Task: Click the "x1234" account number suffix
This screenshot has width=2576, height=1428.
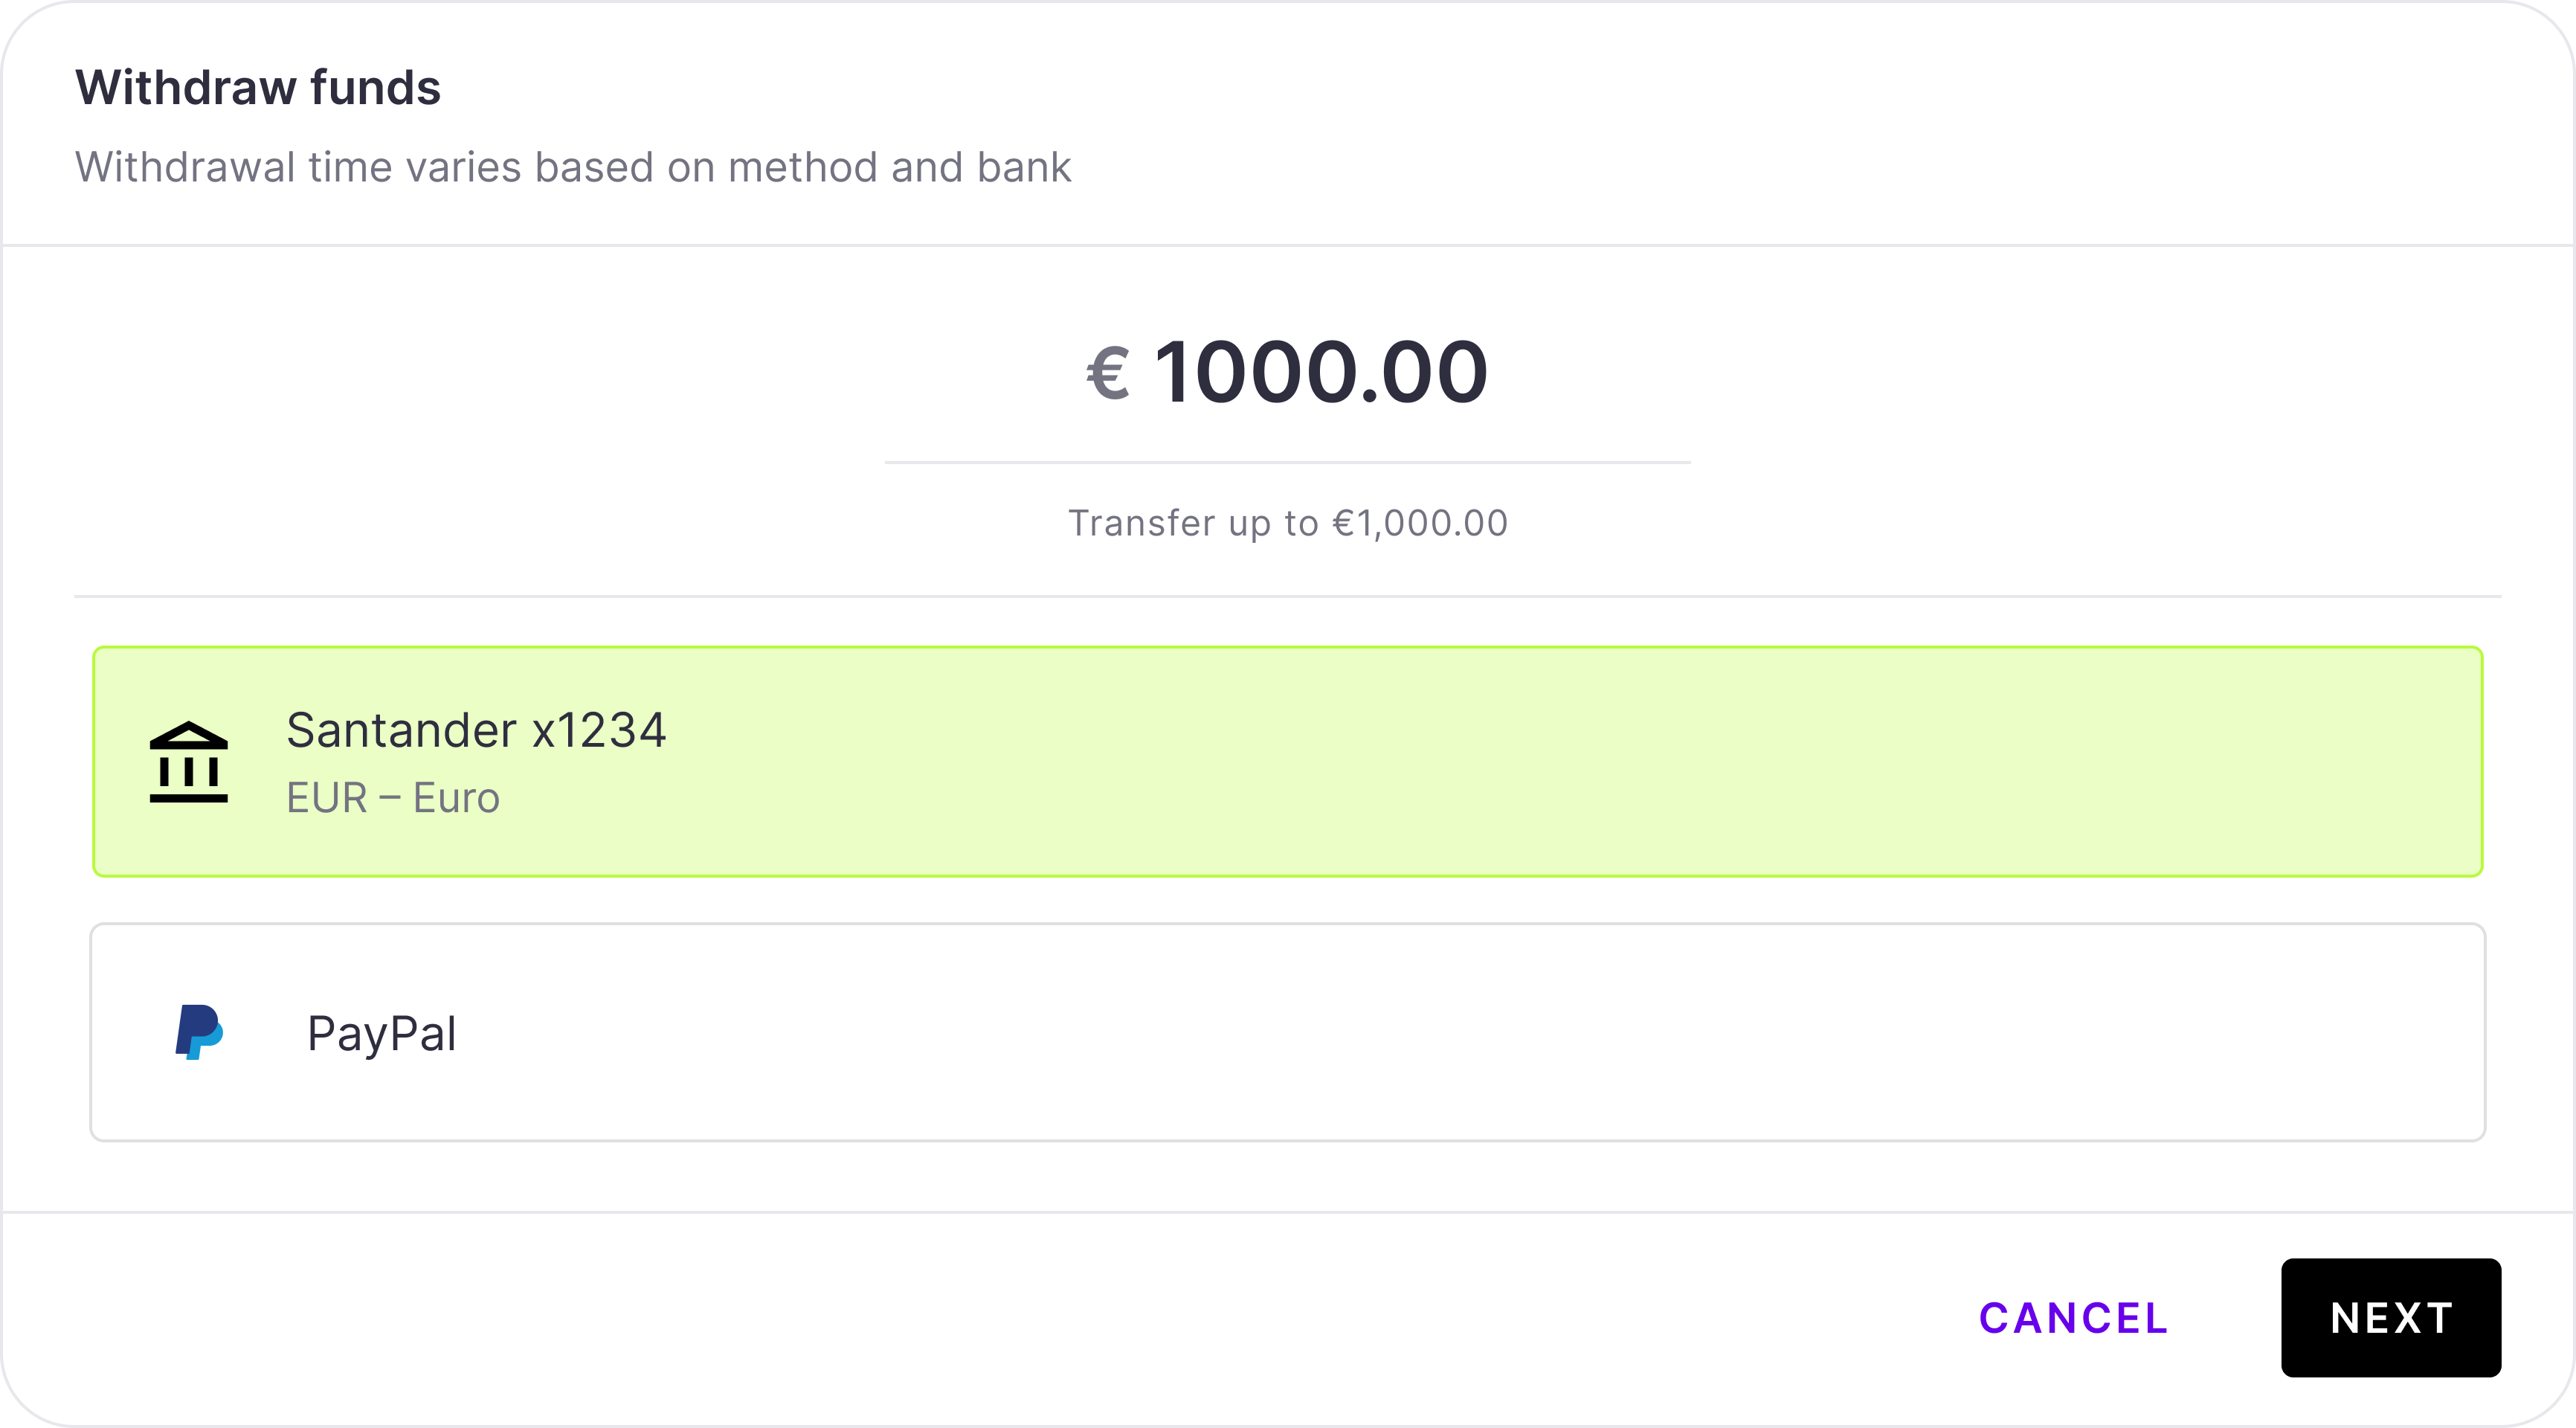Action: (599, 730)
